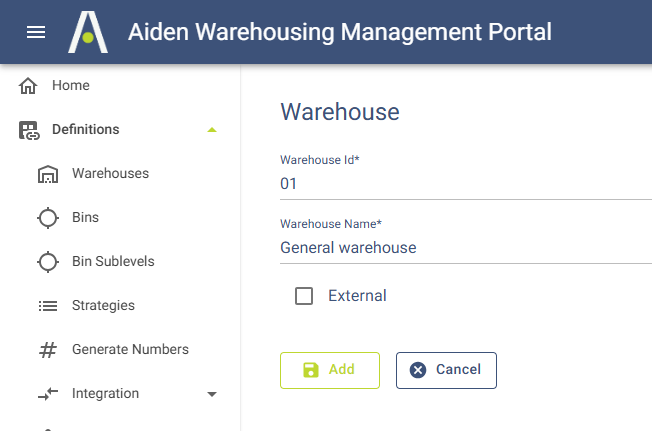Image resolution: width=652 pixels, height=431 pixels.
Task: Click the Integration arrows icon
Action: (x=48, y=393)
